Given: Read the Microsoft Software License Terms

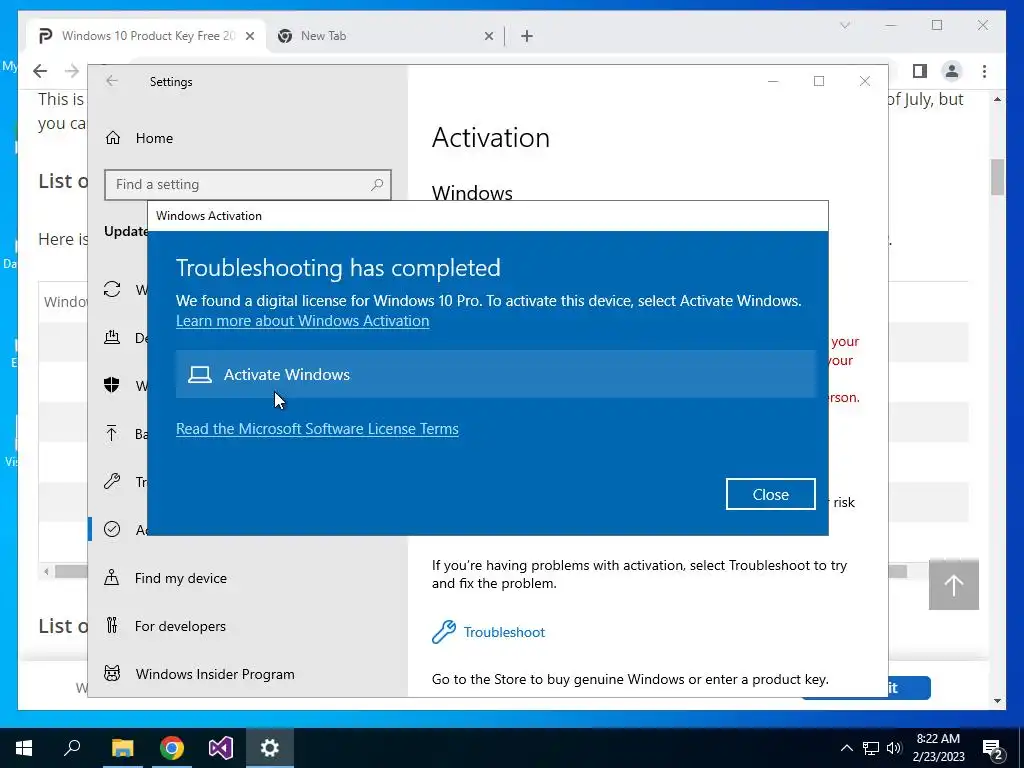Looking at the screenshot, I should (x=317, y=428).
